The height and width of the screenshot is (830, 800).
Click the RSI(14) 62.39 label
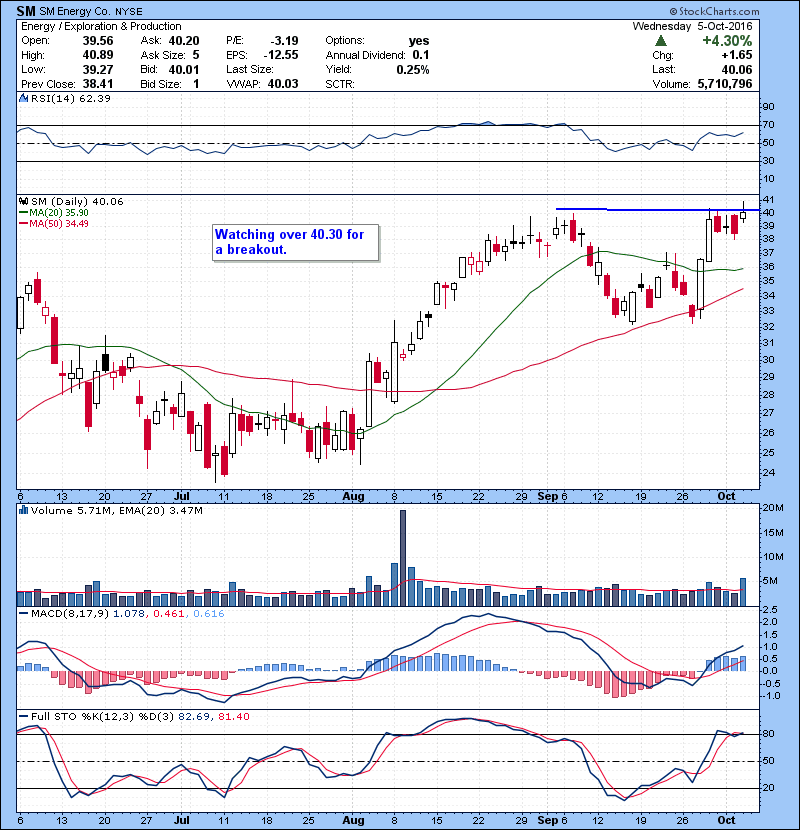pyautogui.click(x=71, y=98)
